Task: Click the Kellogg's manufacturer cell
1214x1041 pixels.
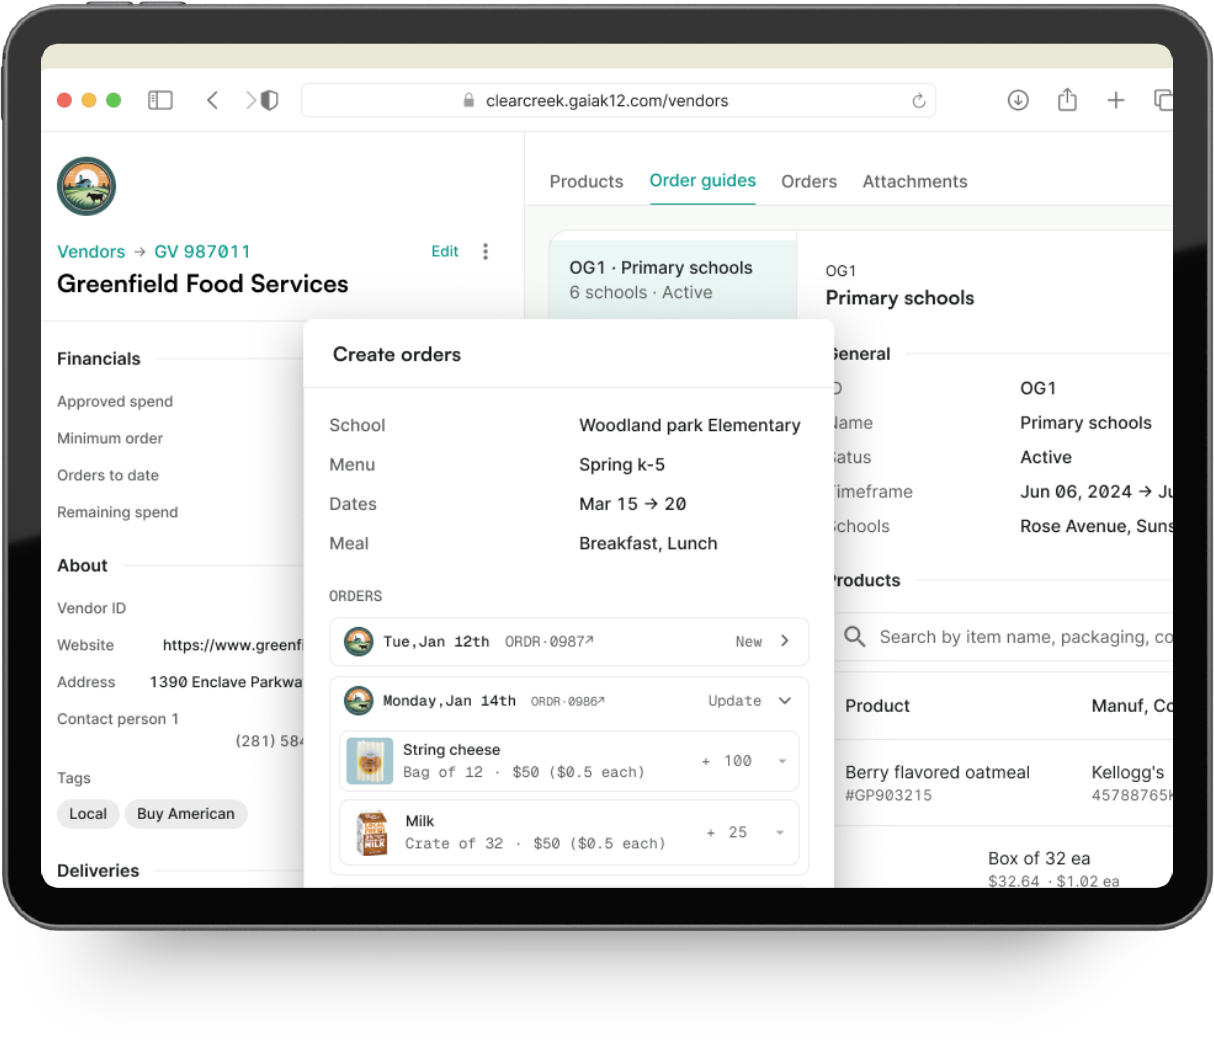Action: coord(1128,772)
